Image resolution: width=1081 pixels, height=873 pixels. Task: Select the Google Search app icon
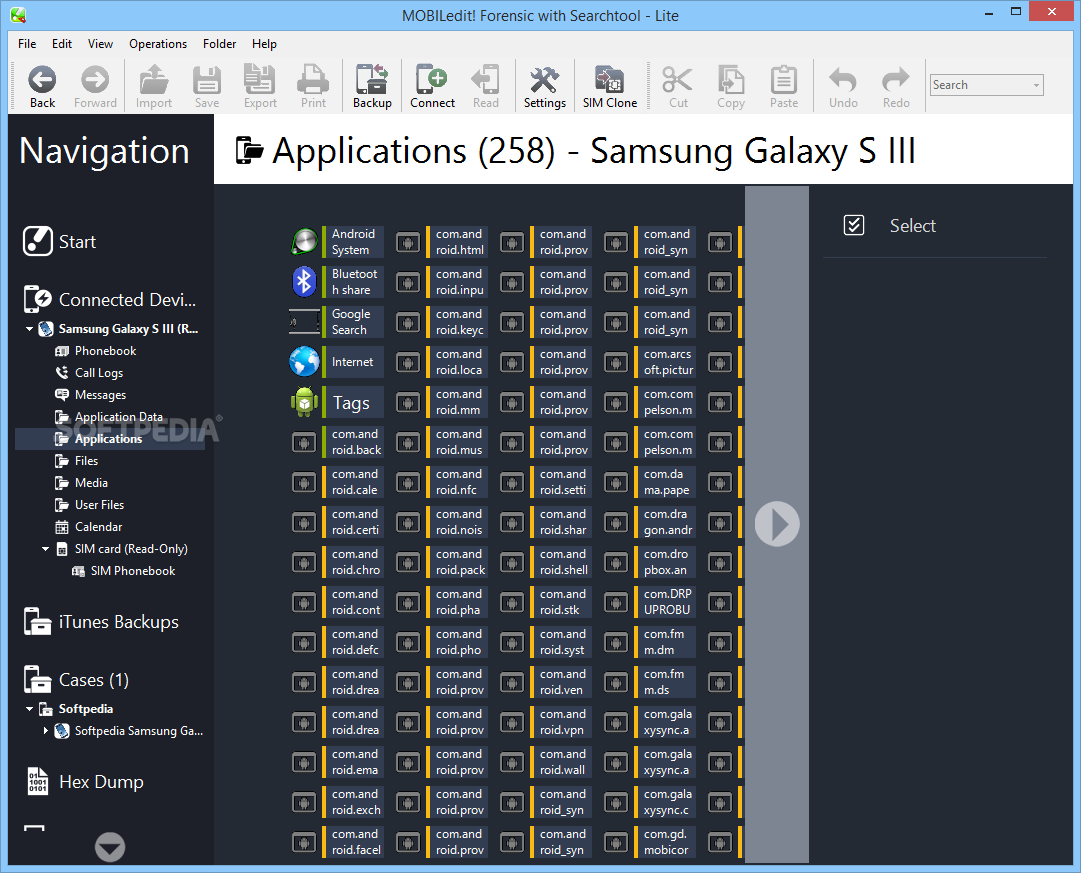(x=304, y=321)
